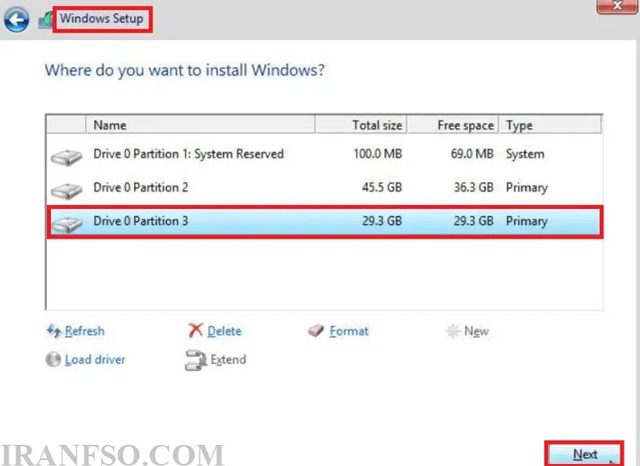Click drive icon of Drive 0 Partition 3
Viewport: 640px width, 466px height.
[x=67, y=224]
